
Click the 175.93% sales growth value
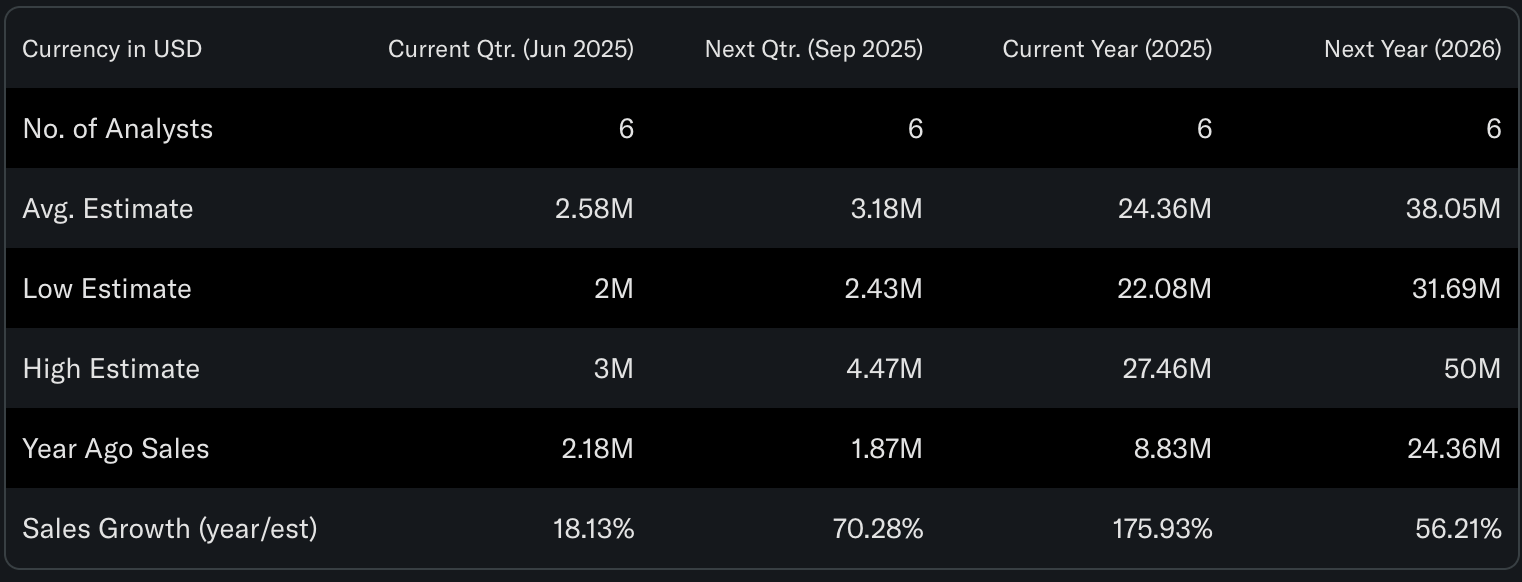[1162, 529]
